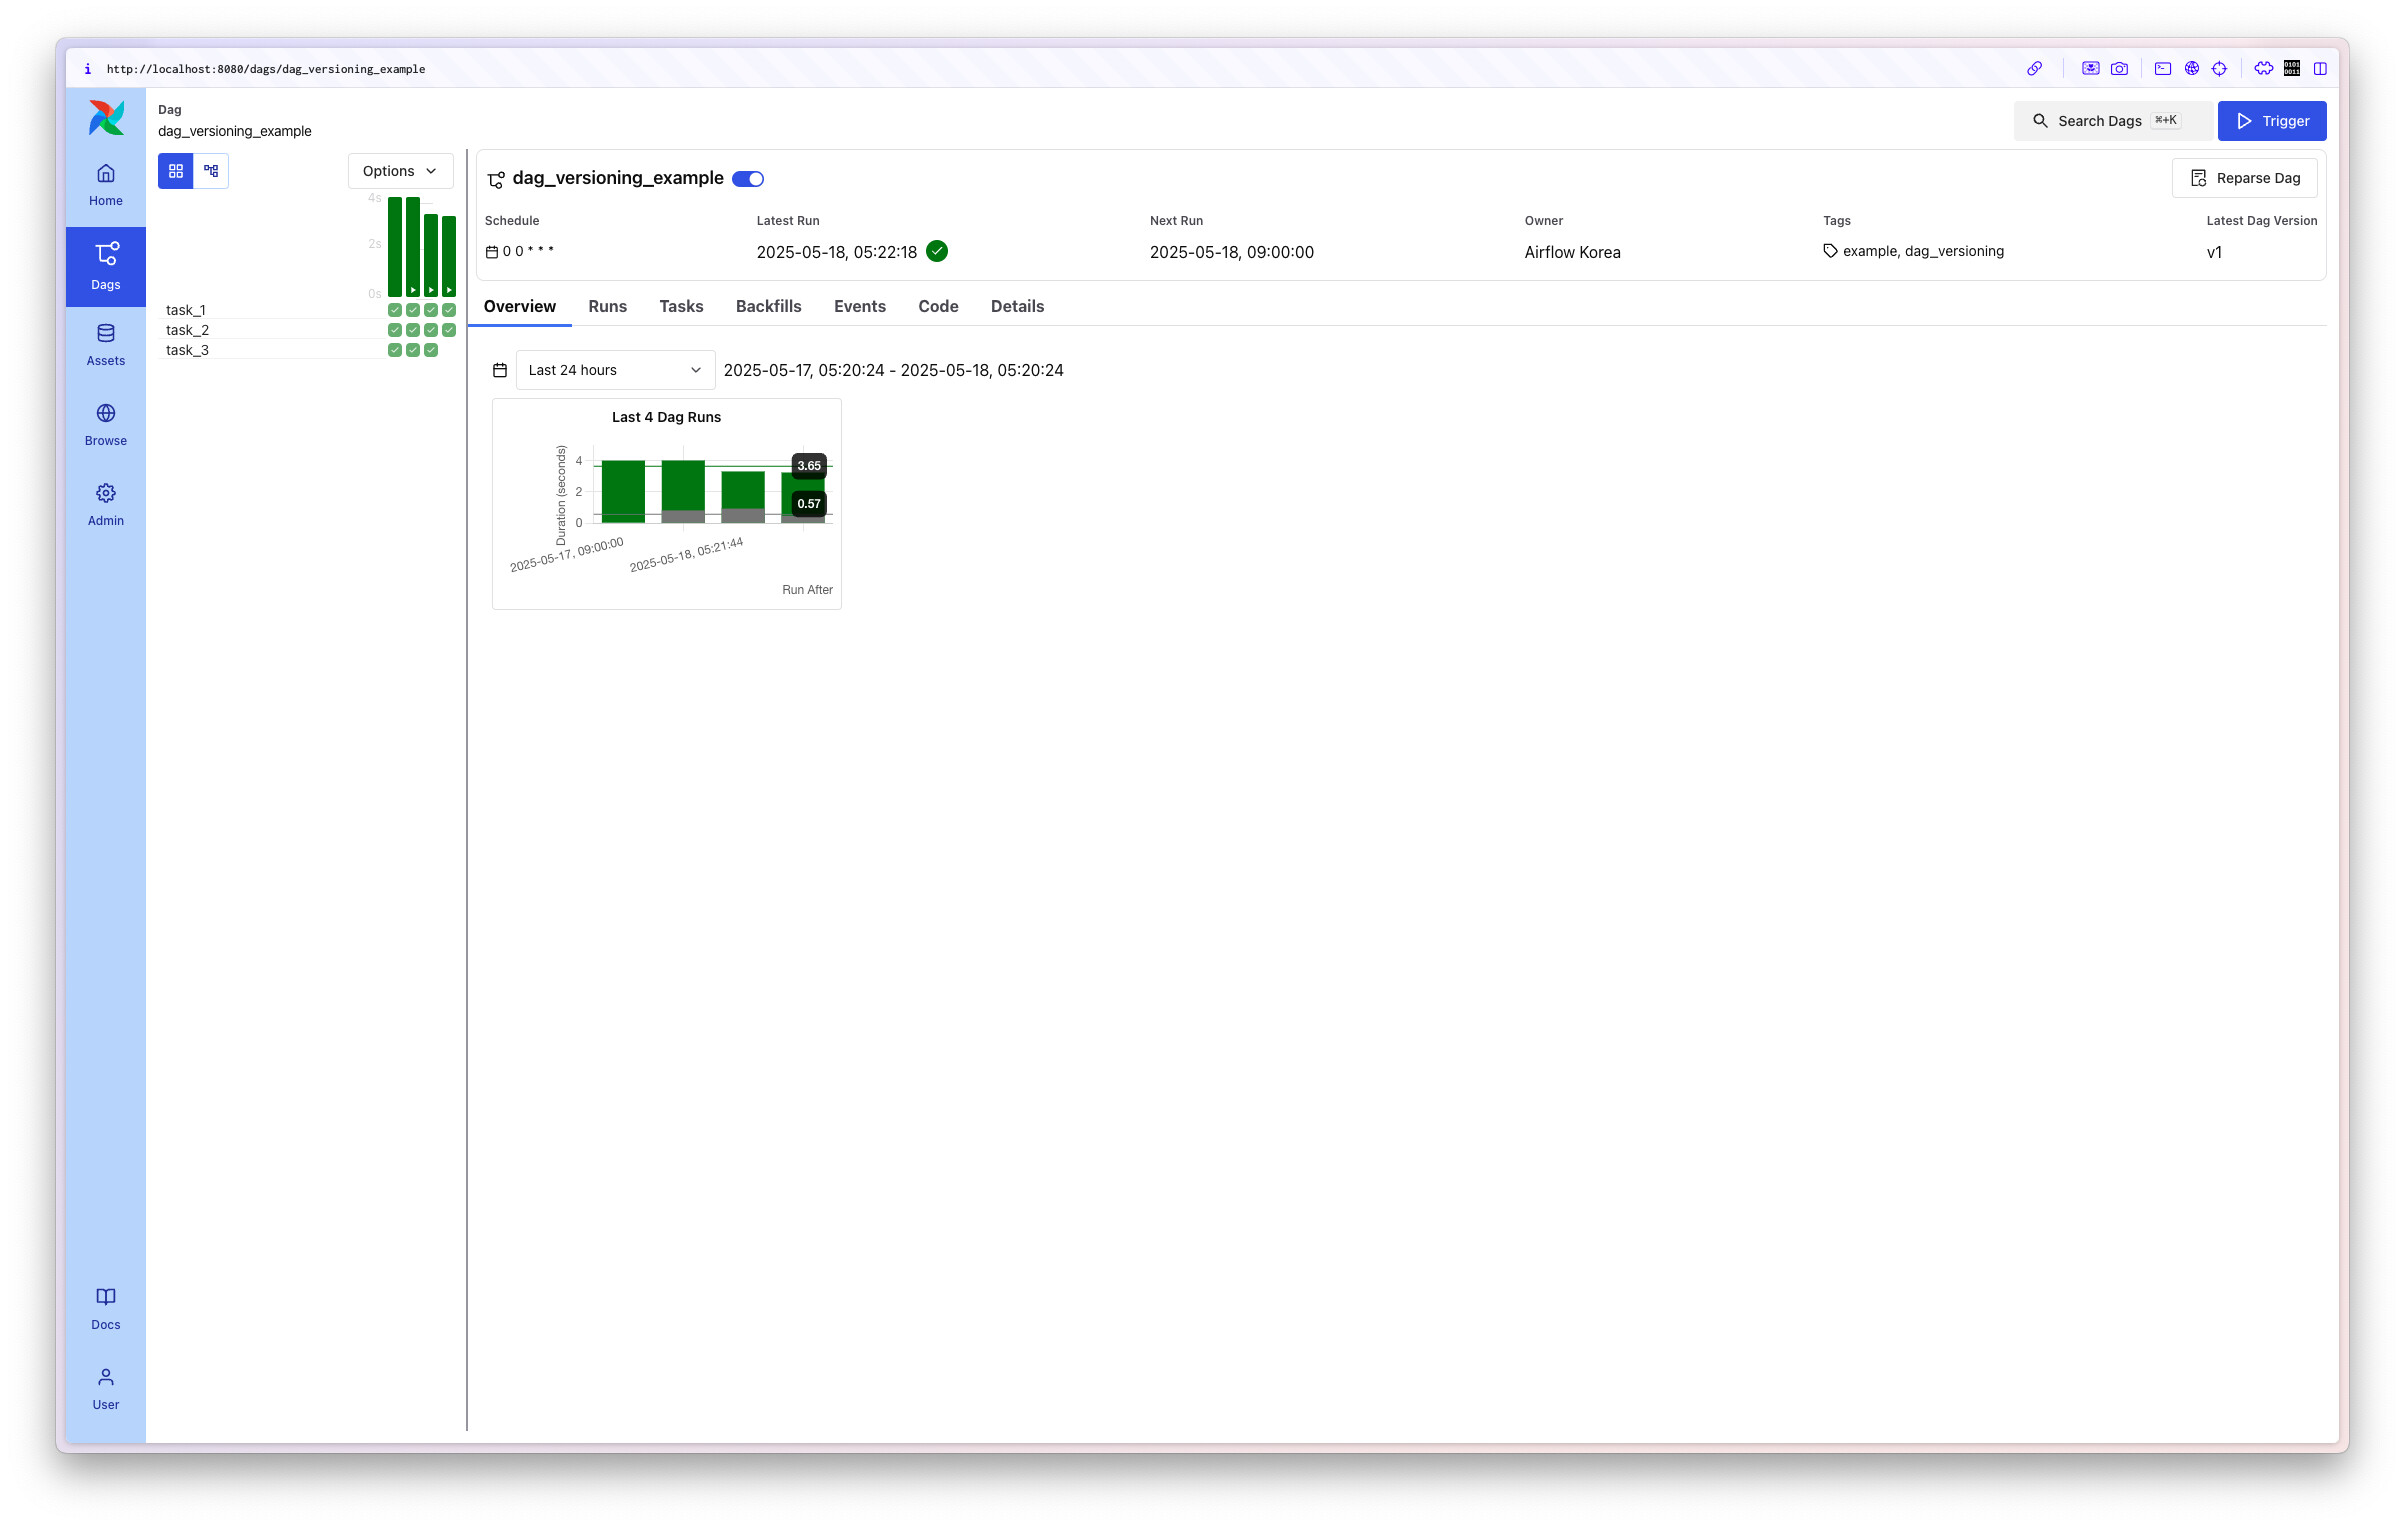Screen dimensions: 2405x1527
Task: Expand the Options dropdown
Action: (400, 171)
